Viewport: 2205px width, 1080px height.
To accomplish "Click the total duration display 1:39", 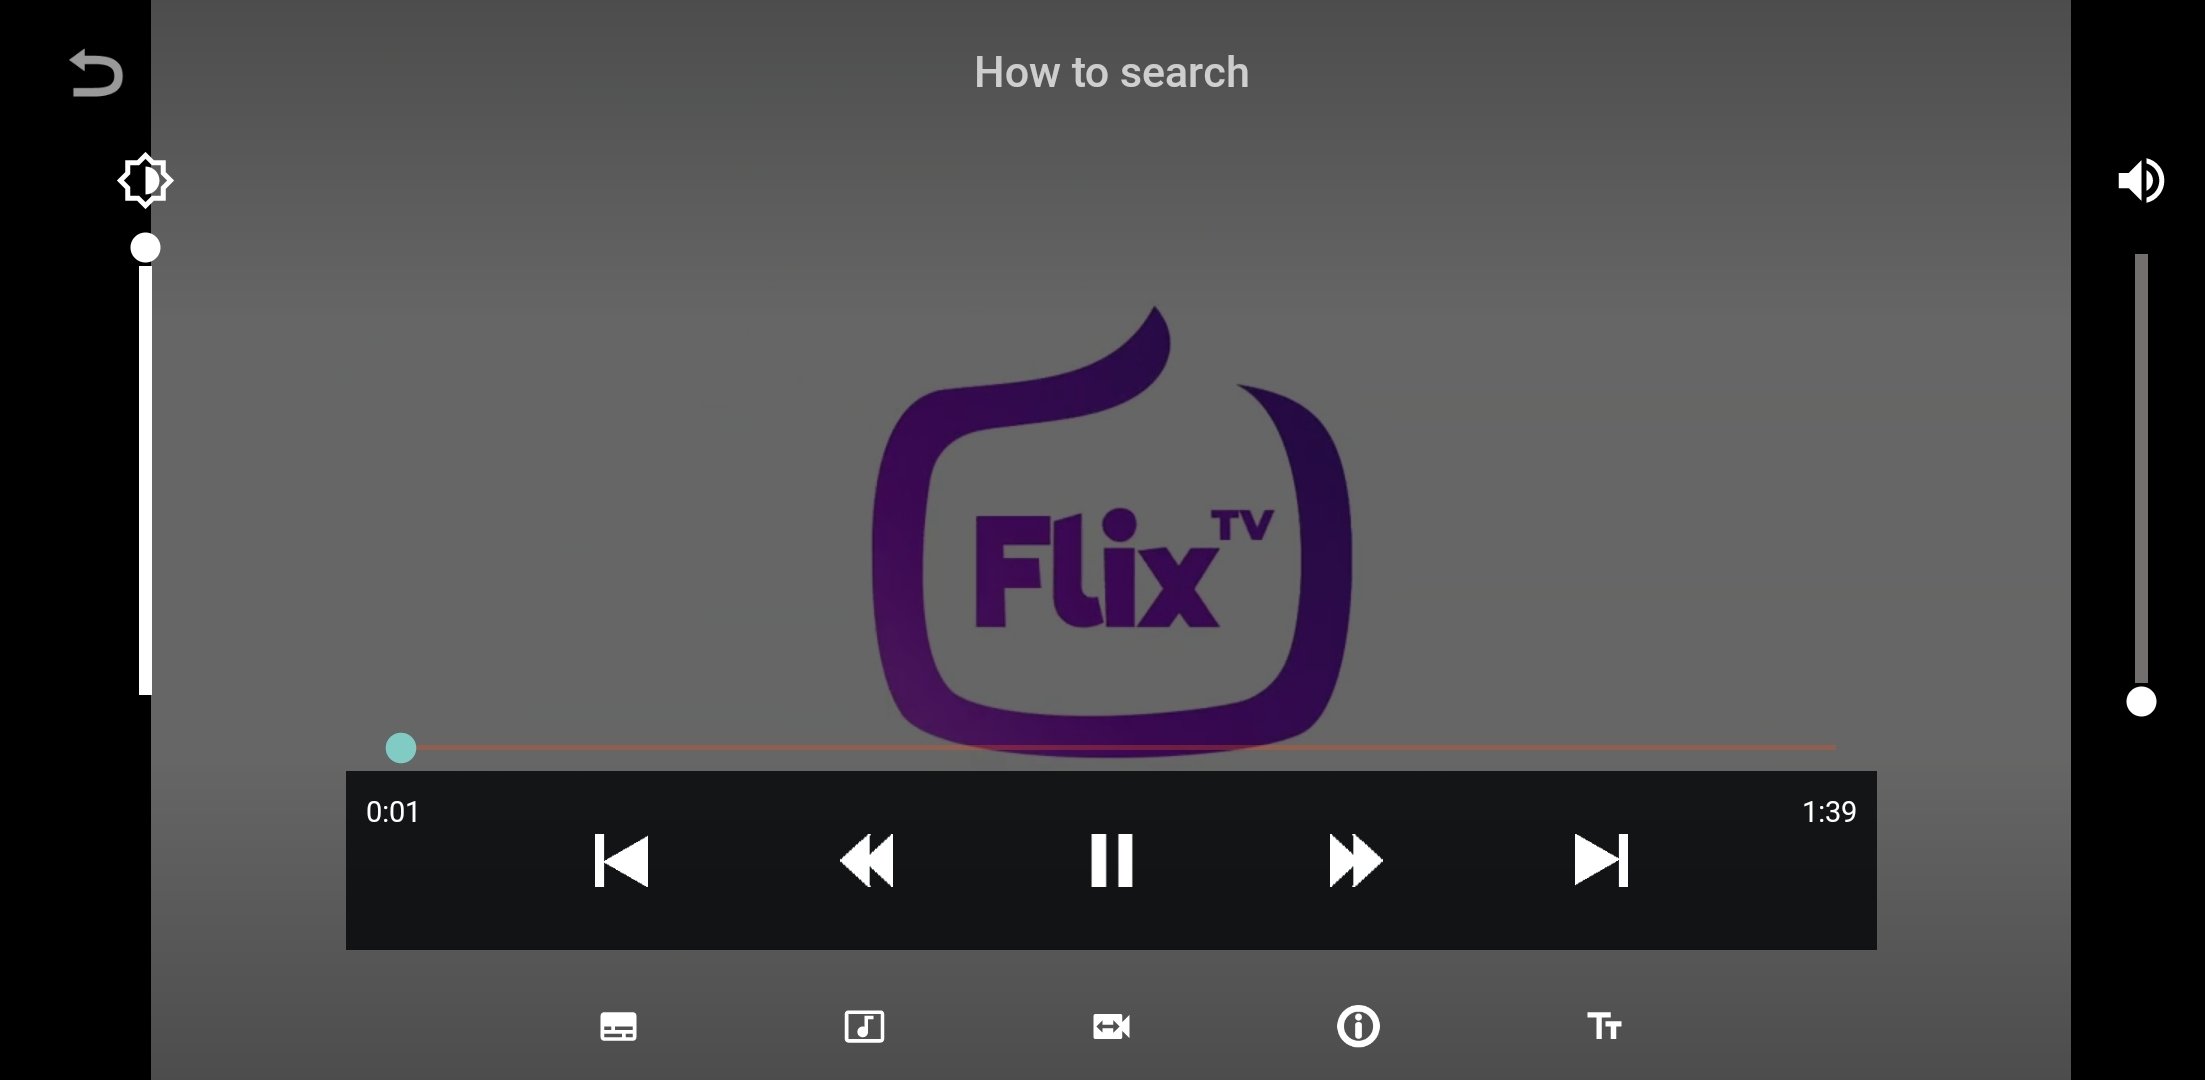I will (1828, 811).
